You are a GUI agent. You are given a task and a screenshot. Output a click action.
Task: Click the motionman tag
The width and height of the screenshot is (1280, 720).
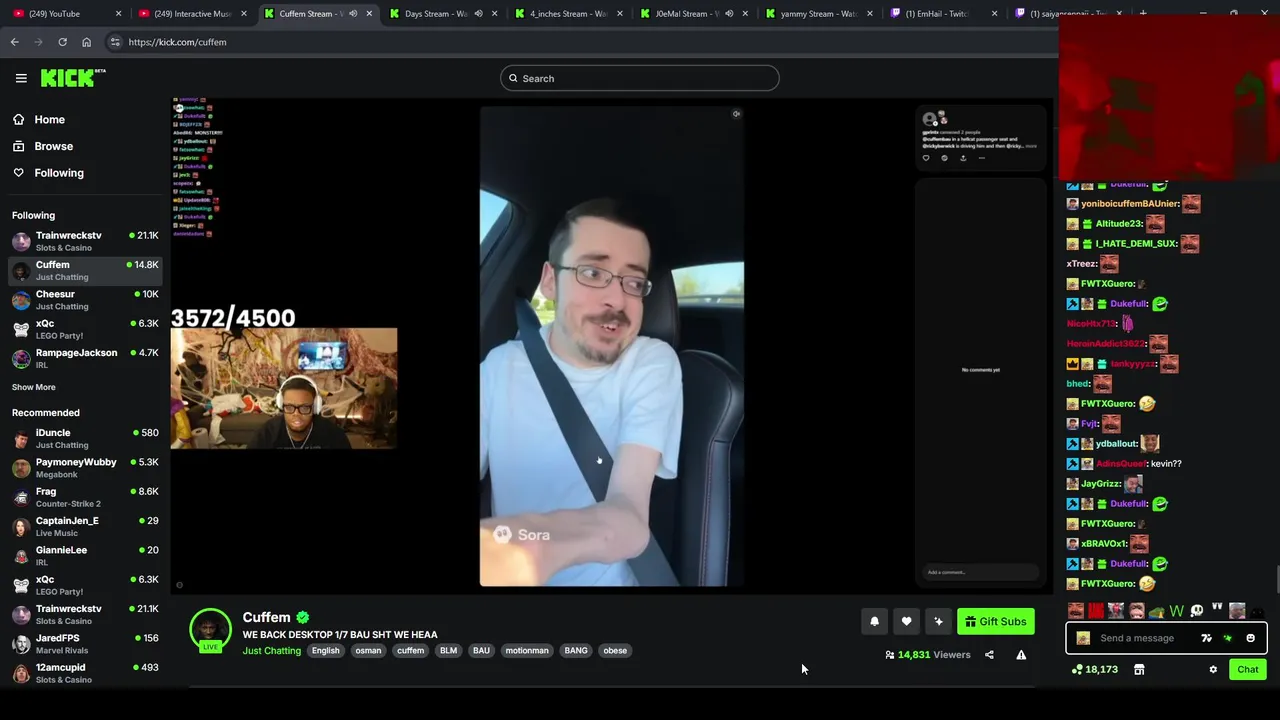527,651
